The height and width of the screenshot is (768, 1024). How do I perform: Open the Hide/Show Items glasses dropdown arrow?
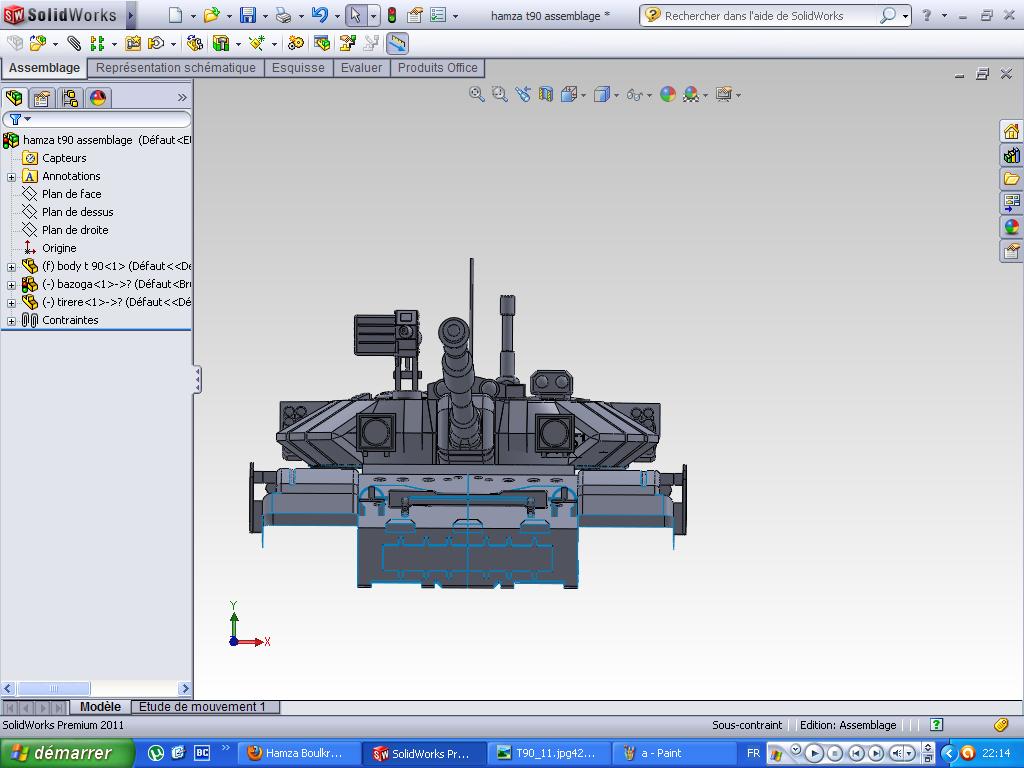coord(649,95)
